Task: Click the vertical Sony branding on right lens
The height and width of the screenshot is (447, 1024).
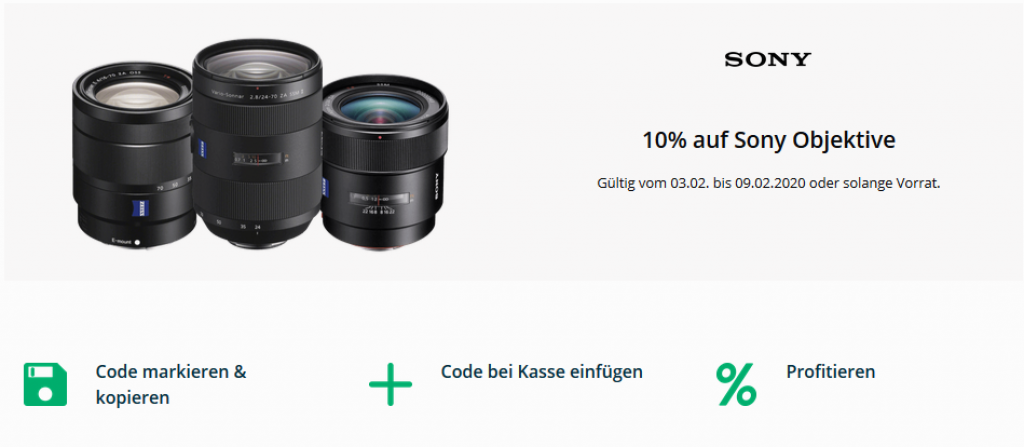Action: coord(438,187)
